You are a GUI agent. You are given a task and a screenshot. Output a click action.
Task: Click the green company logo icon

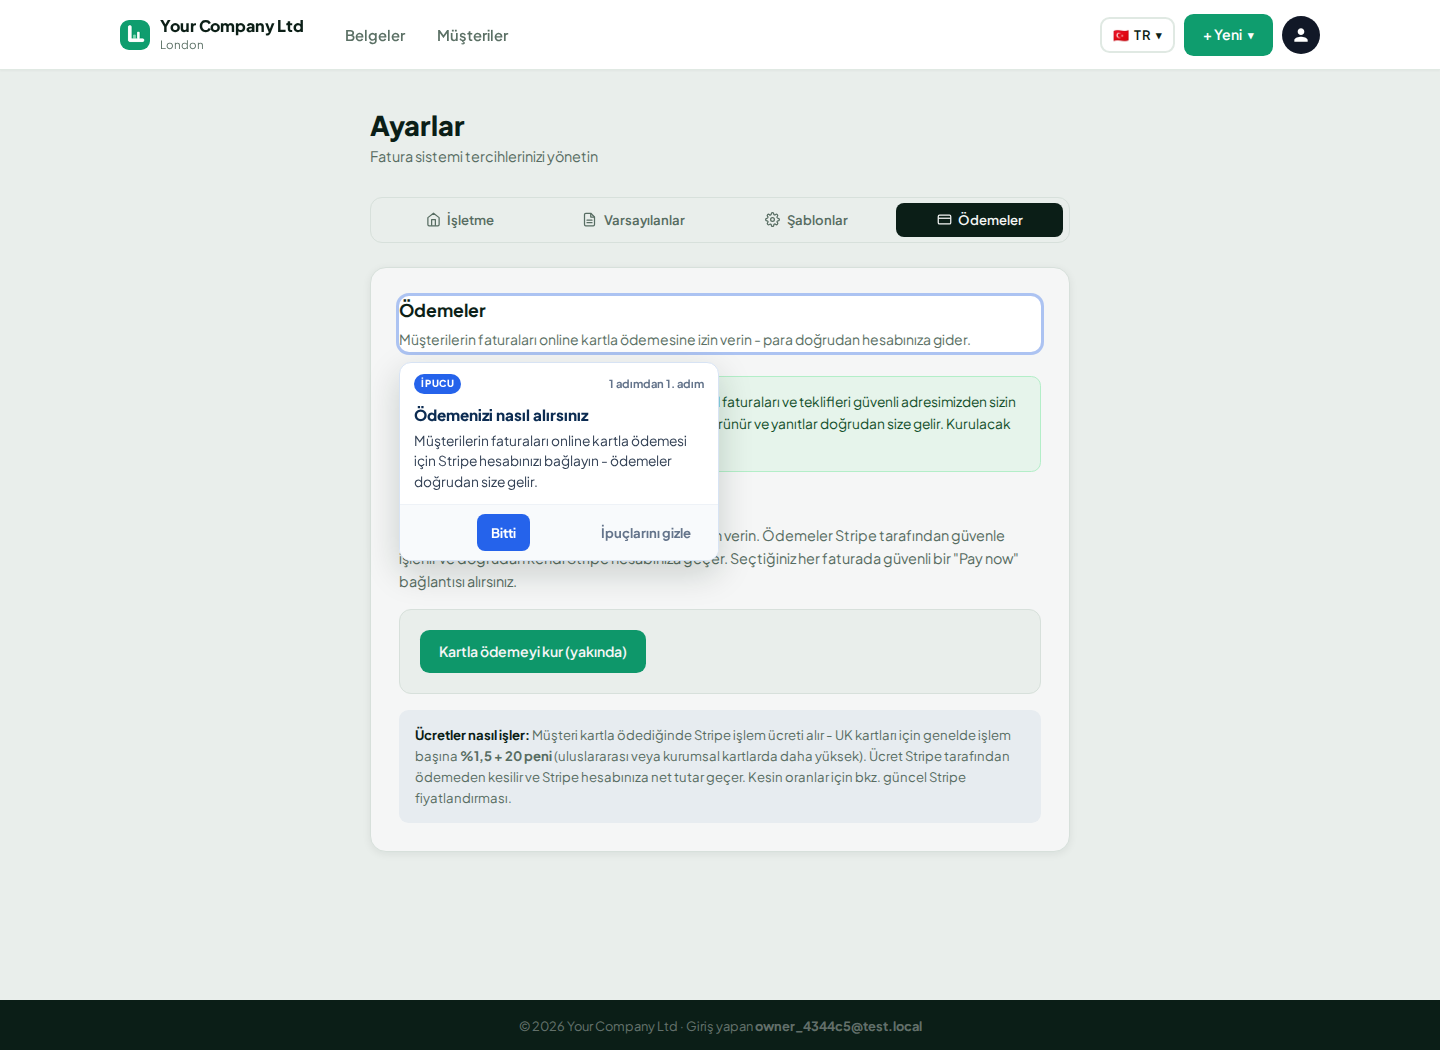click(x=135, y=35)
